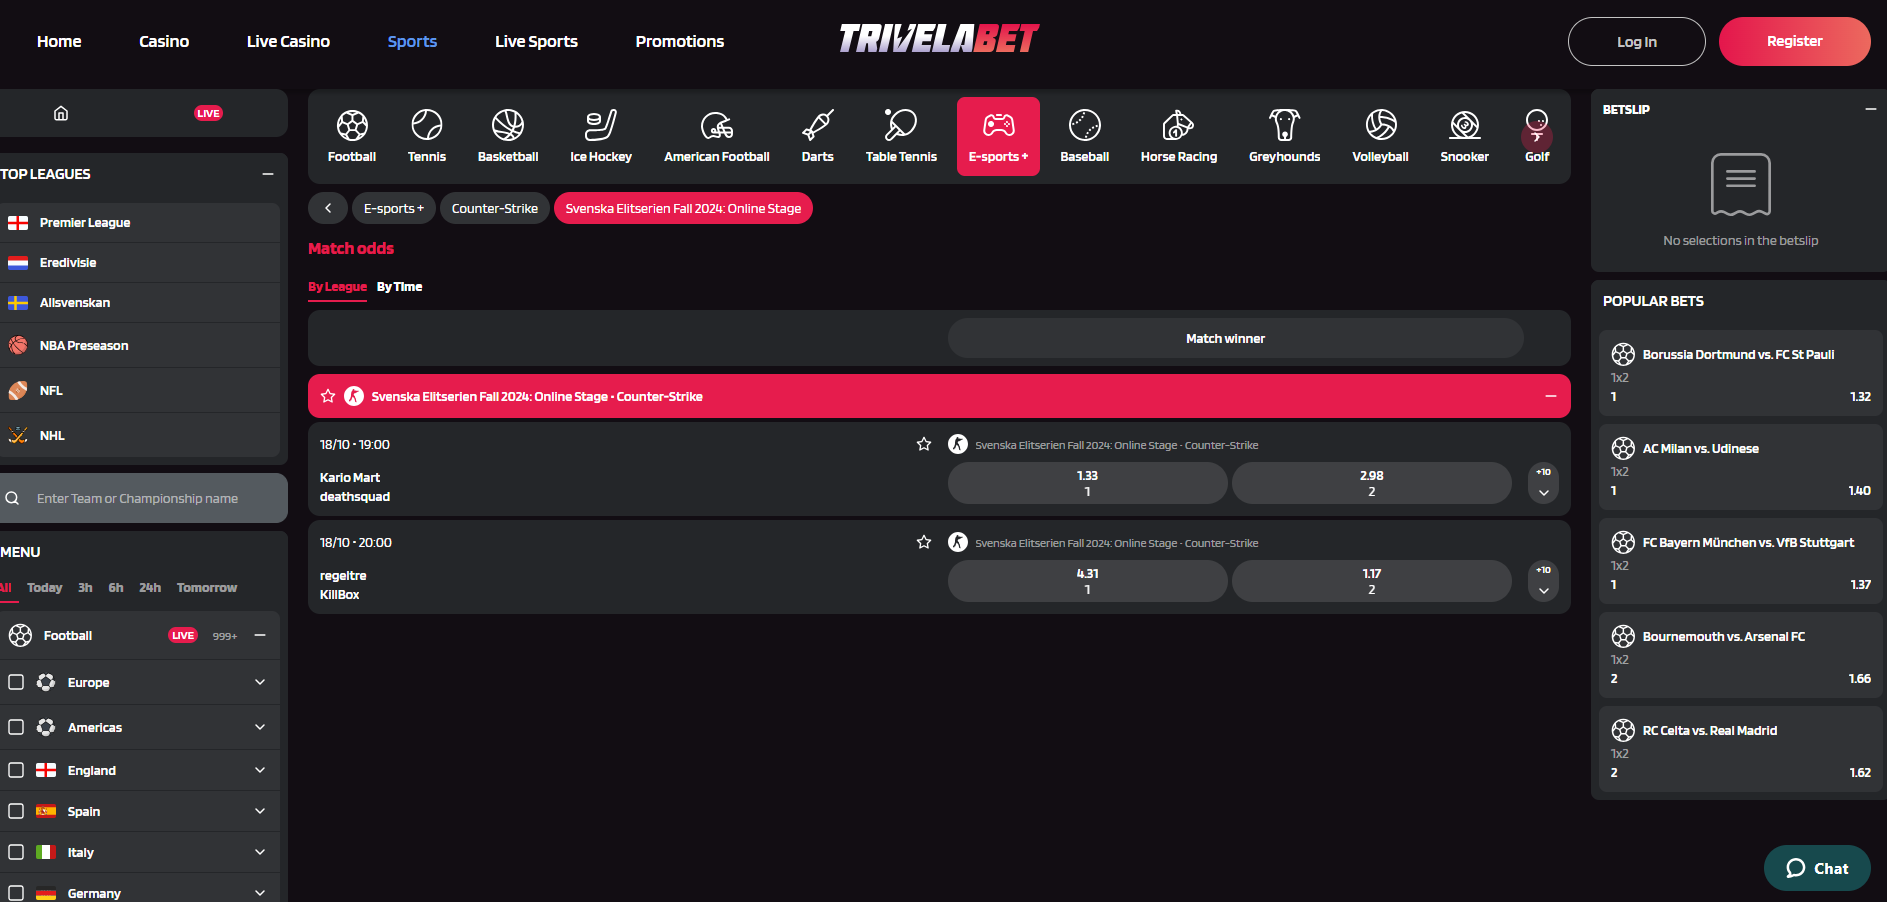This screenshot has height=902, width=1887.
Task: Switch to By Time tab
Action: (399, 286)
